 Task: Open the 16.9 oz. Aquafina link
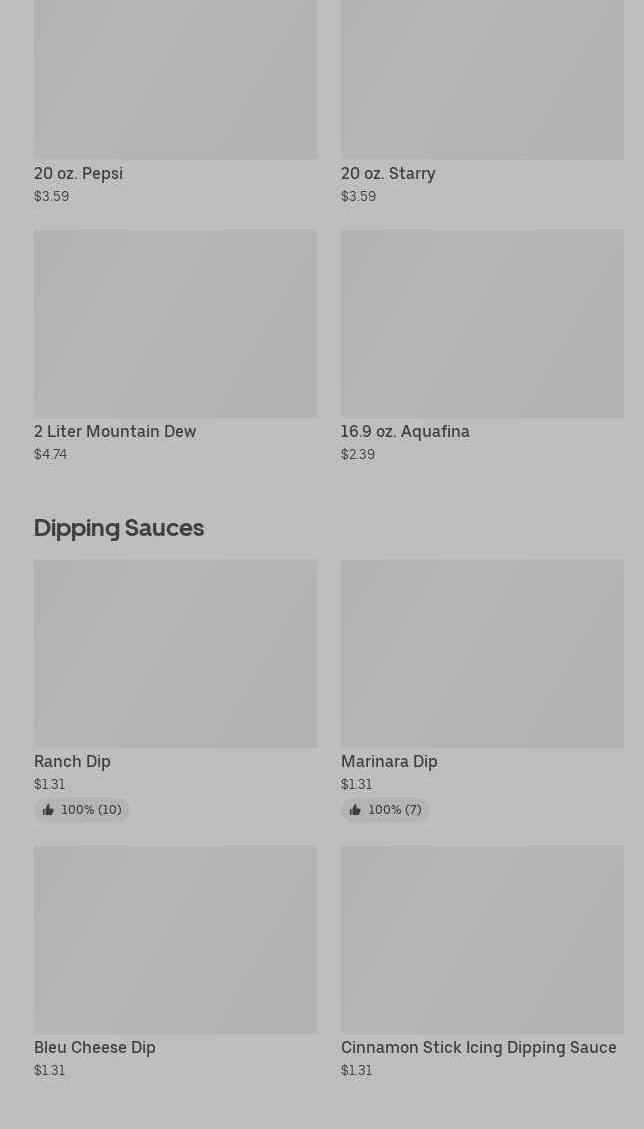tap(405, 431)
